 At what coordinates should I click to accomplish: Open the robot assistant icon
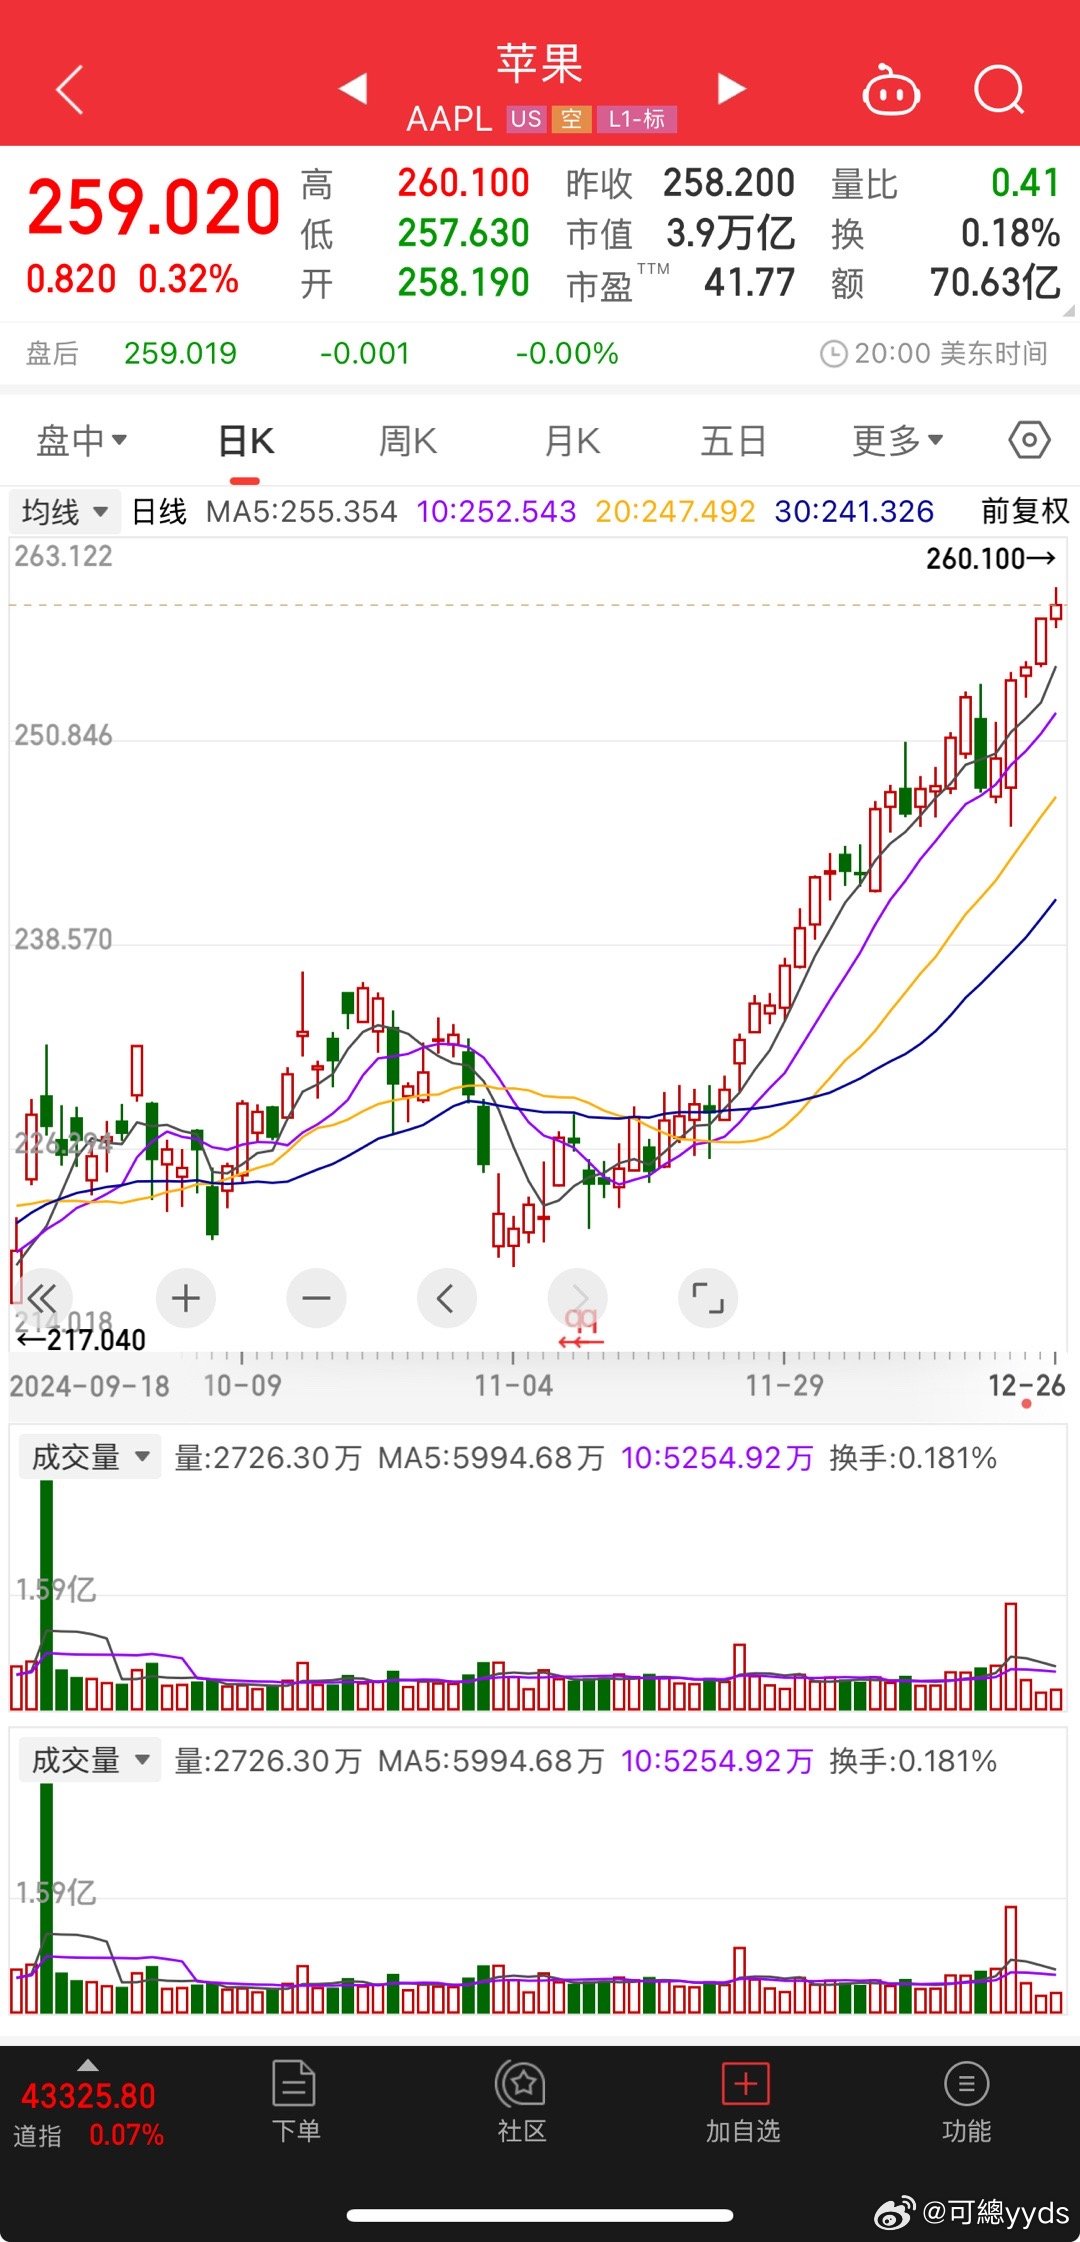point(891,90)
